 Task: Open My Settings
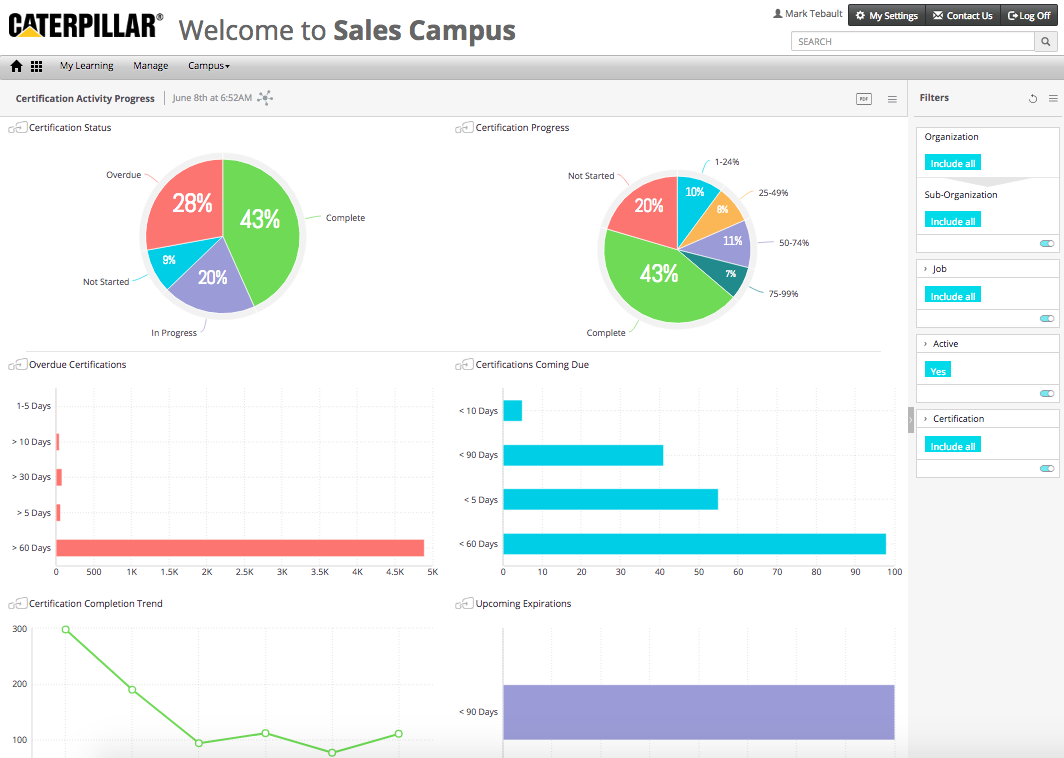tap(885, 16)
